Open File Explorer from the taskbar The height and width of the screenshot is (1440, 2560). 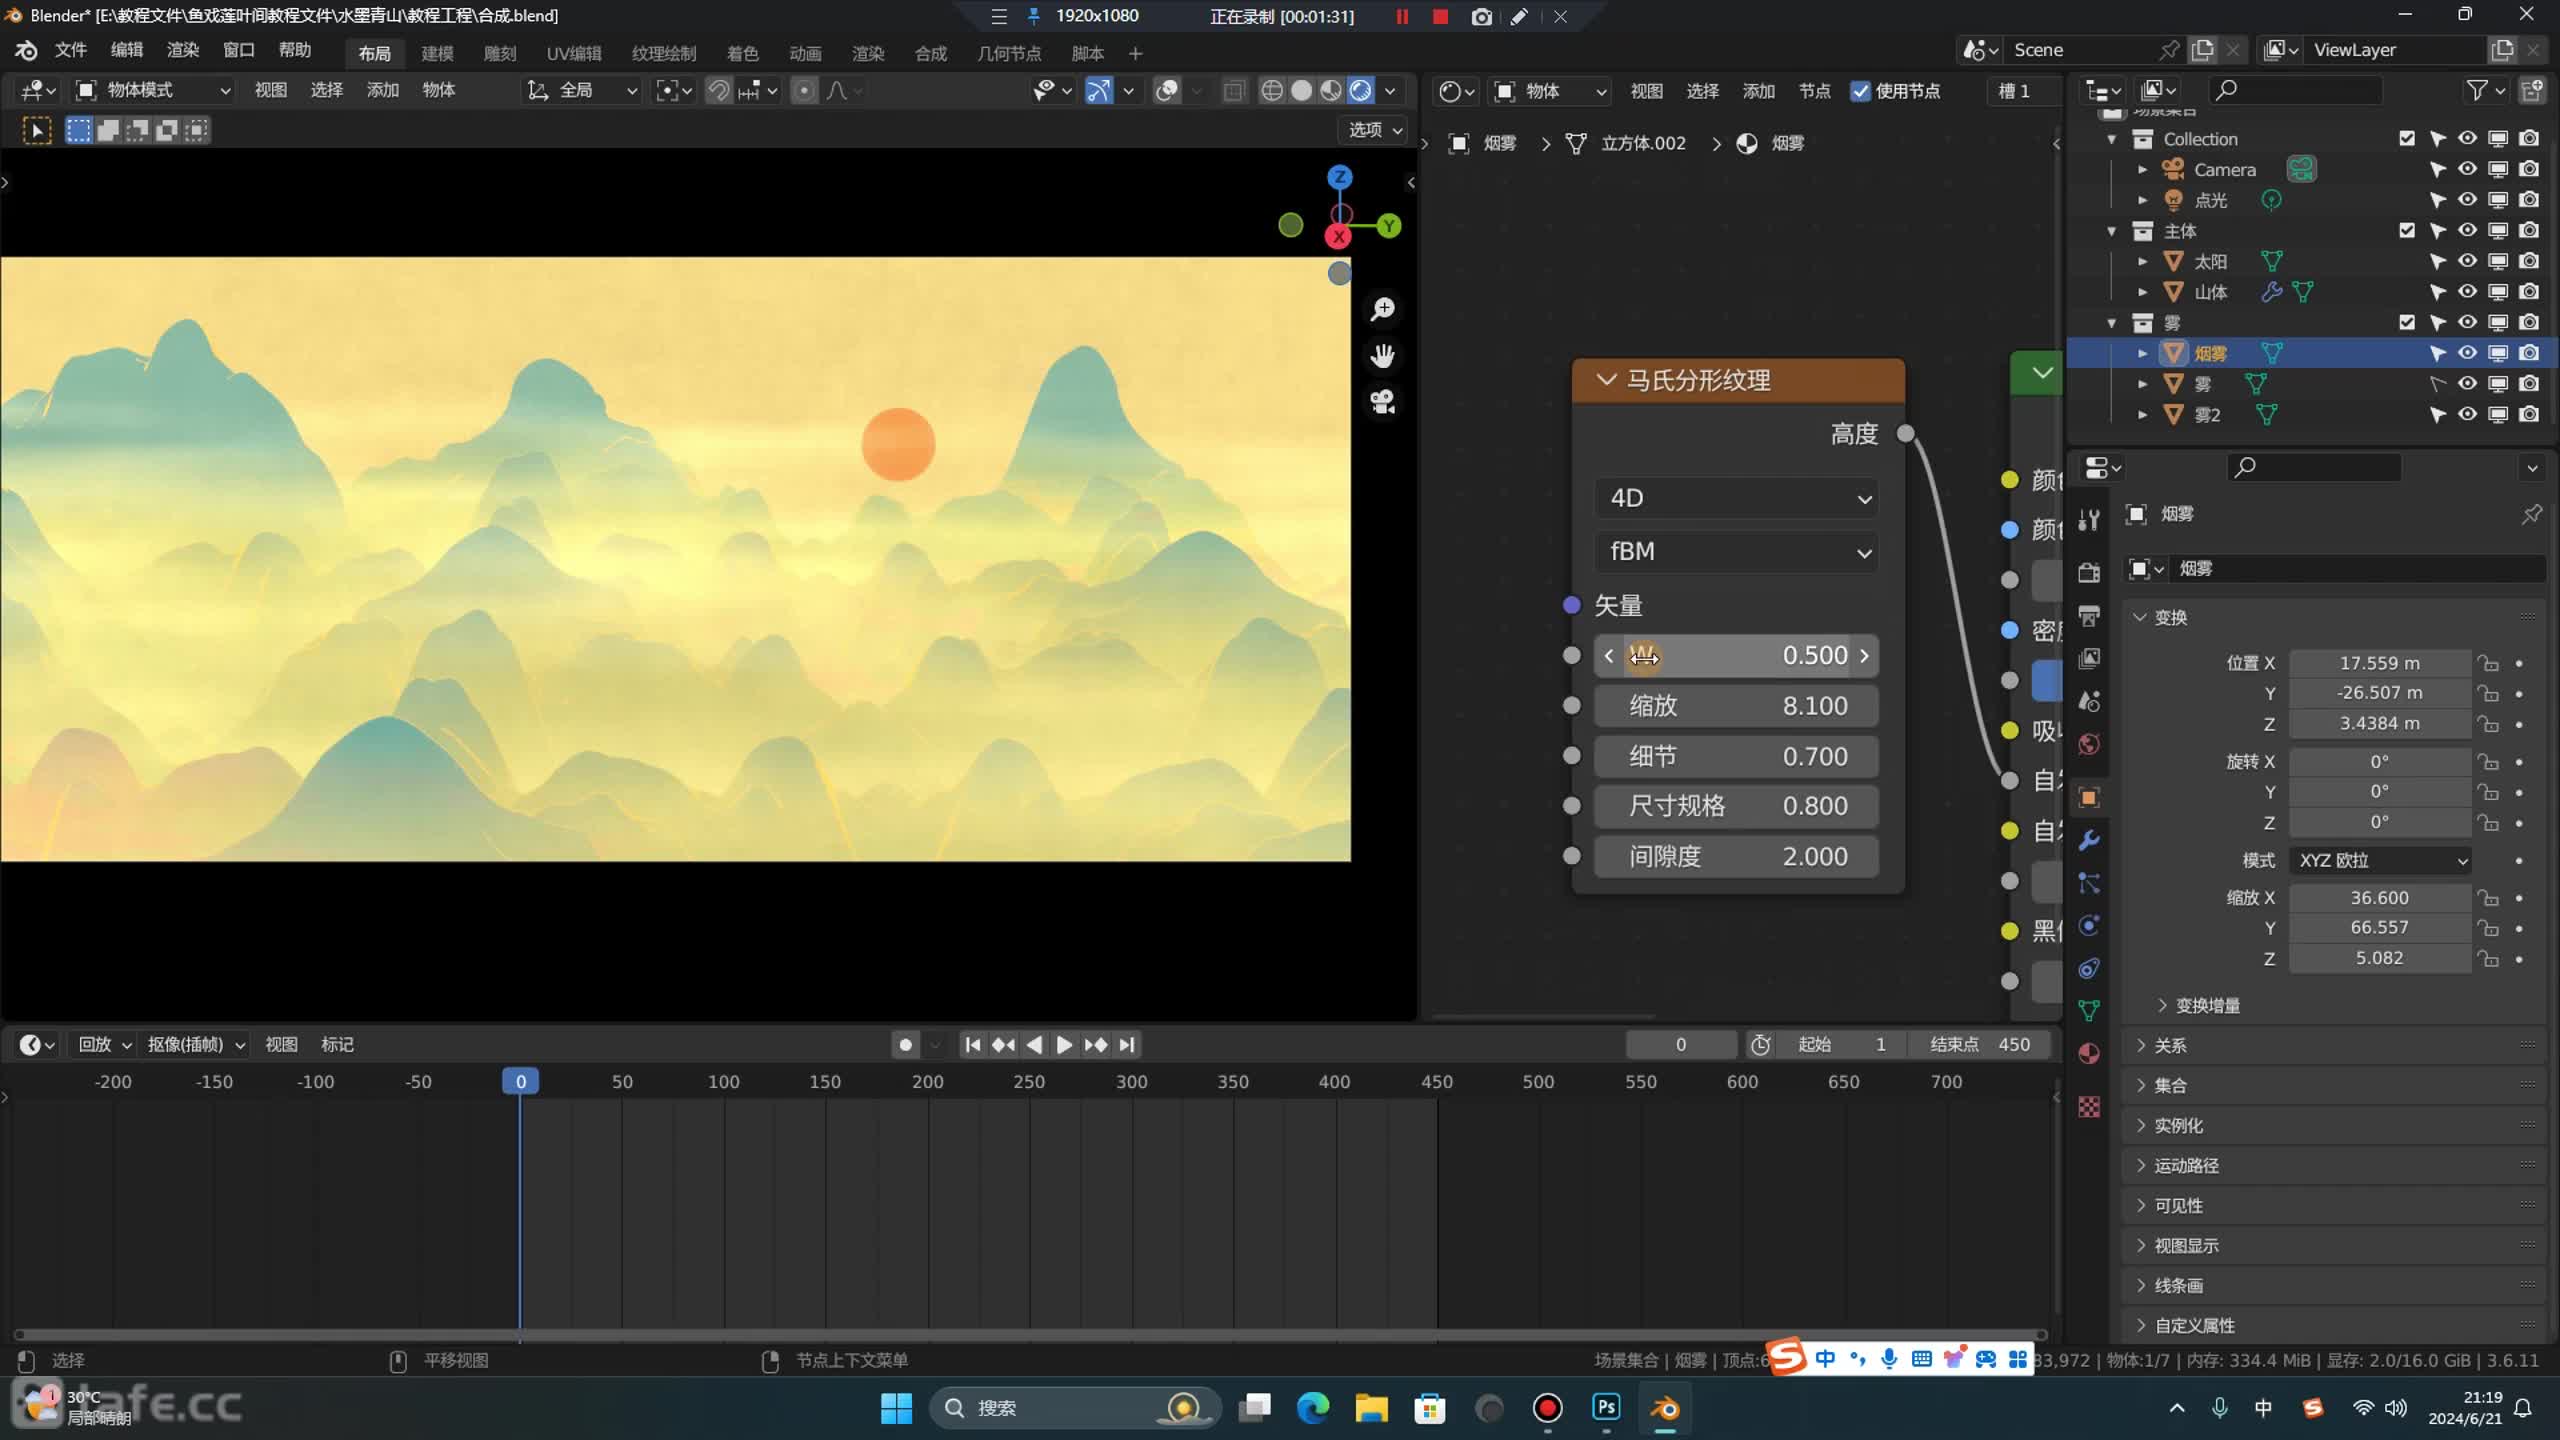point(1371,1407)
